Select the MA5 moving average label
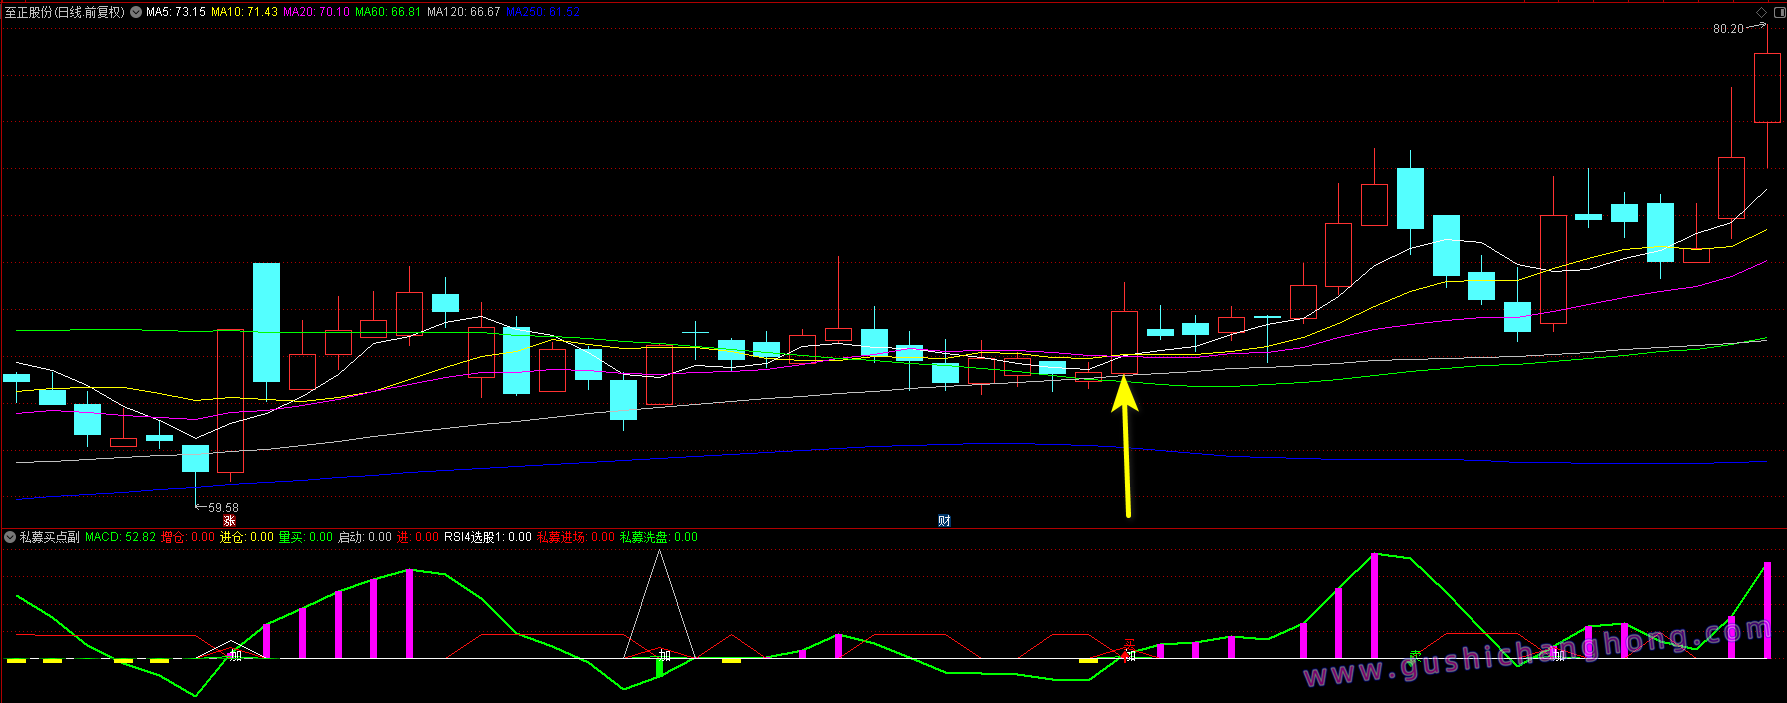 pos(176,12)
